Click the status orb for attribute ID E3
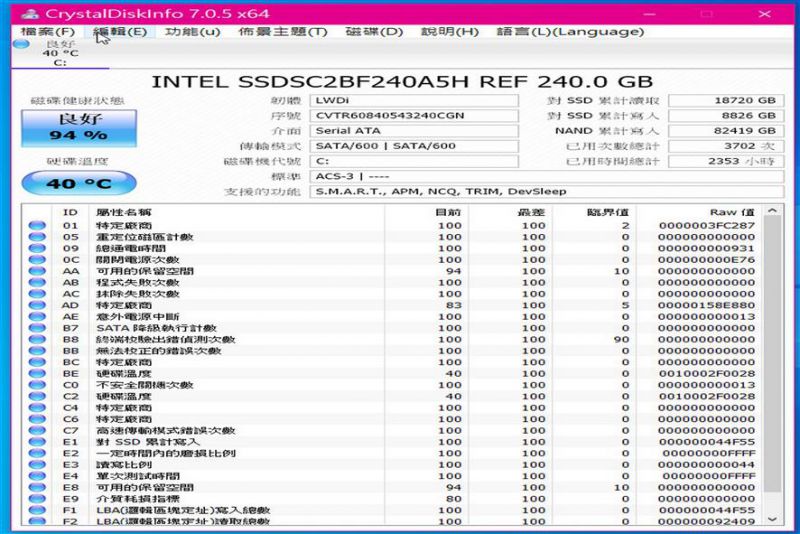The image size is (800, 534). [x=37, y=465]
